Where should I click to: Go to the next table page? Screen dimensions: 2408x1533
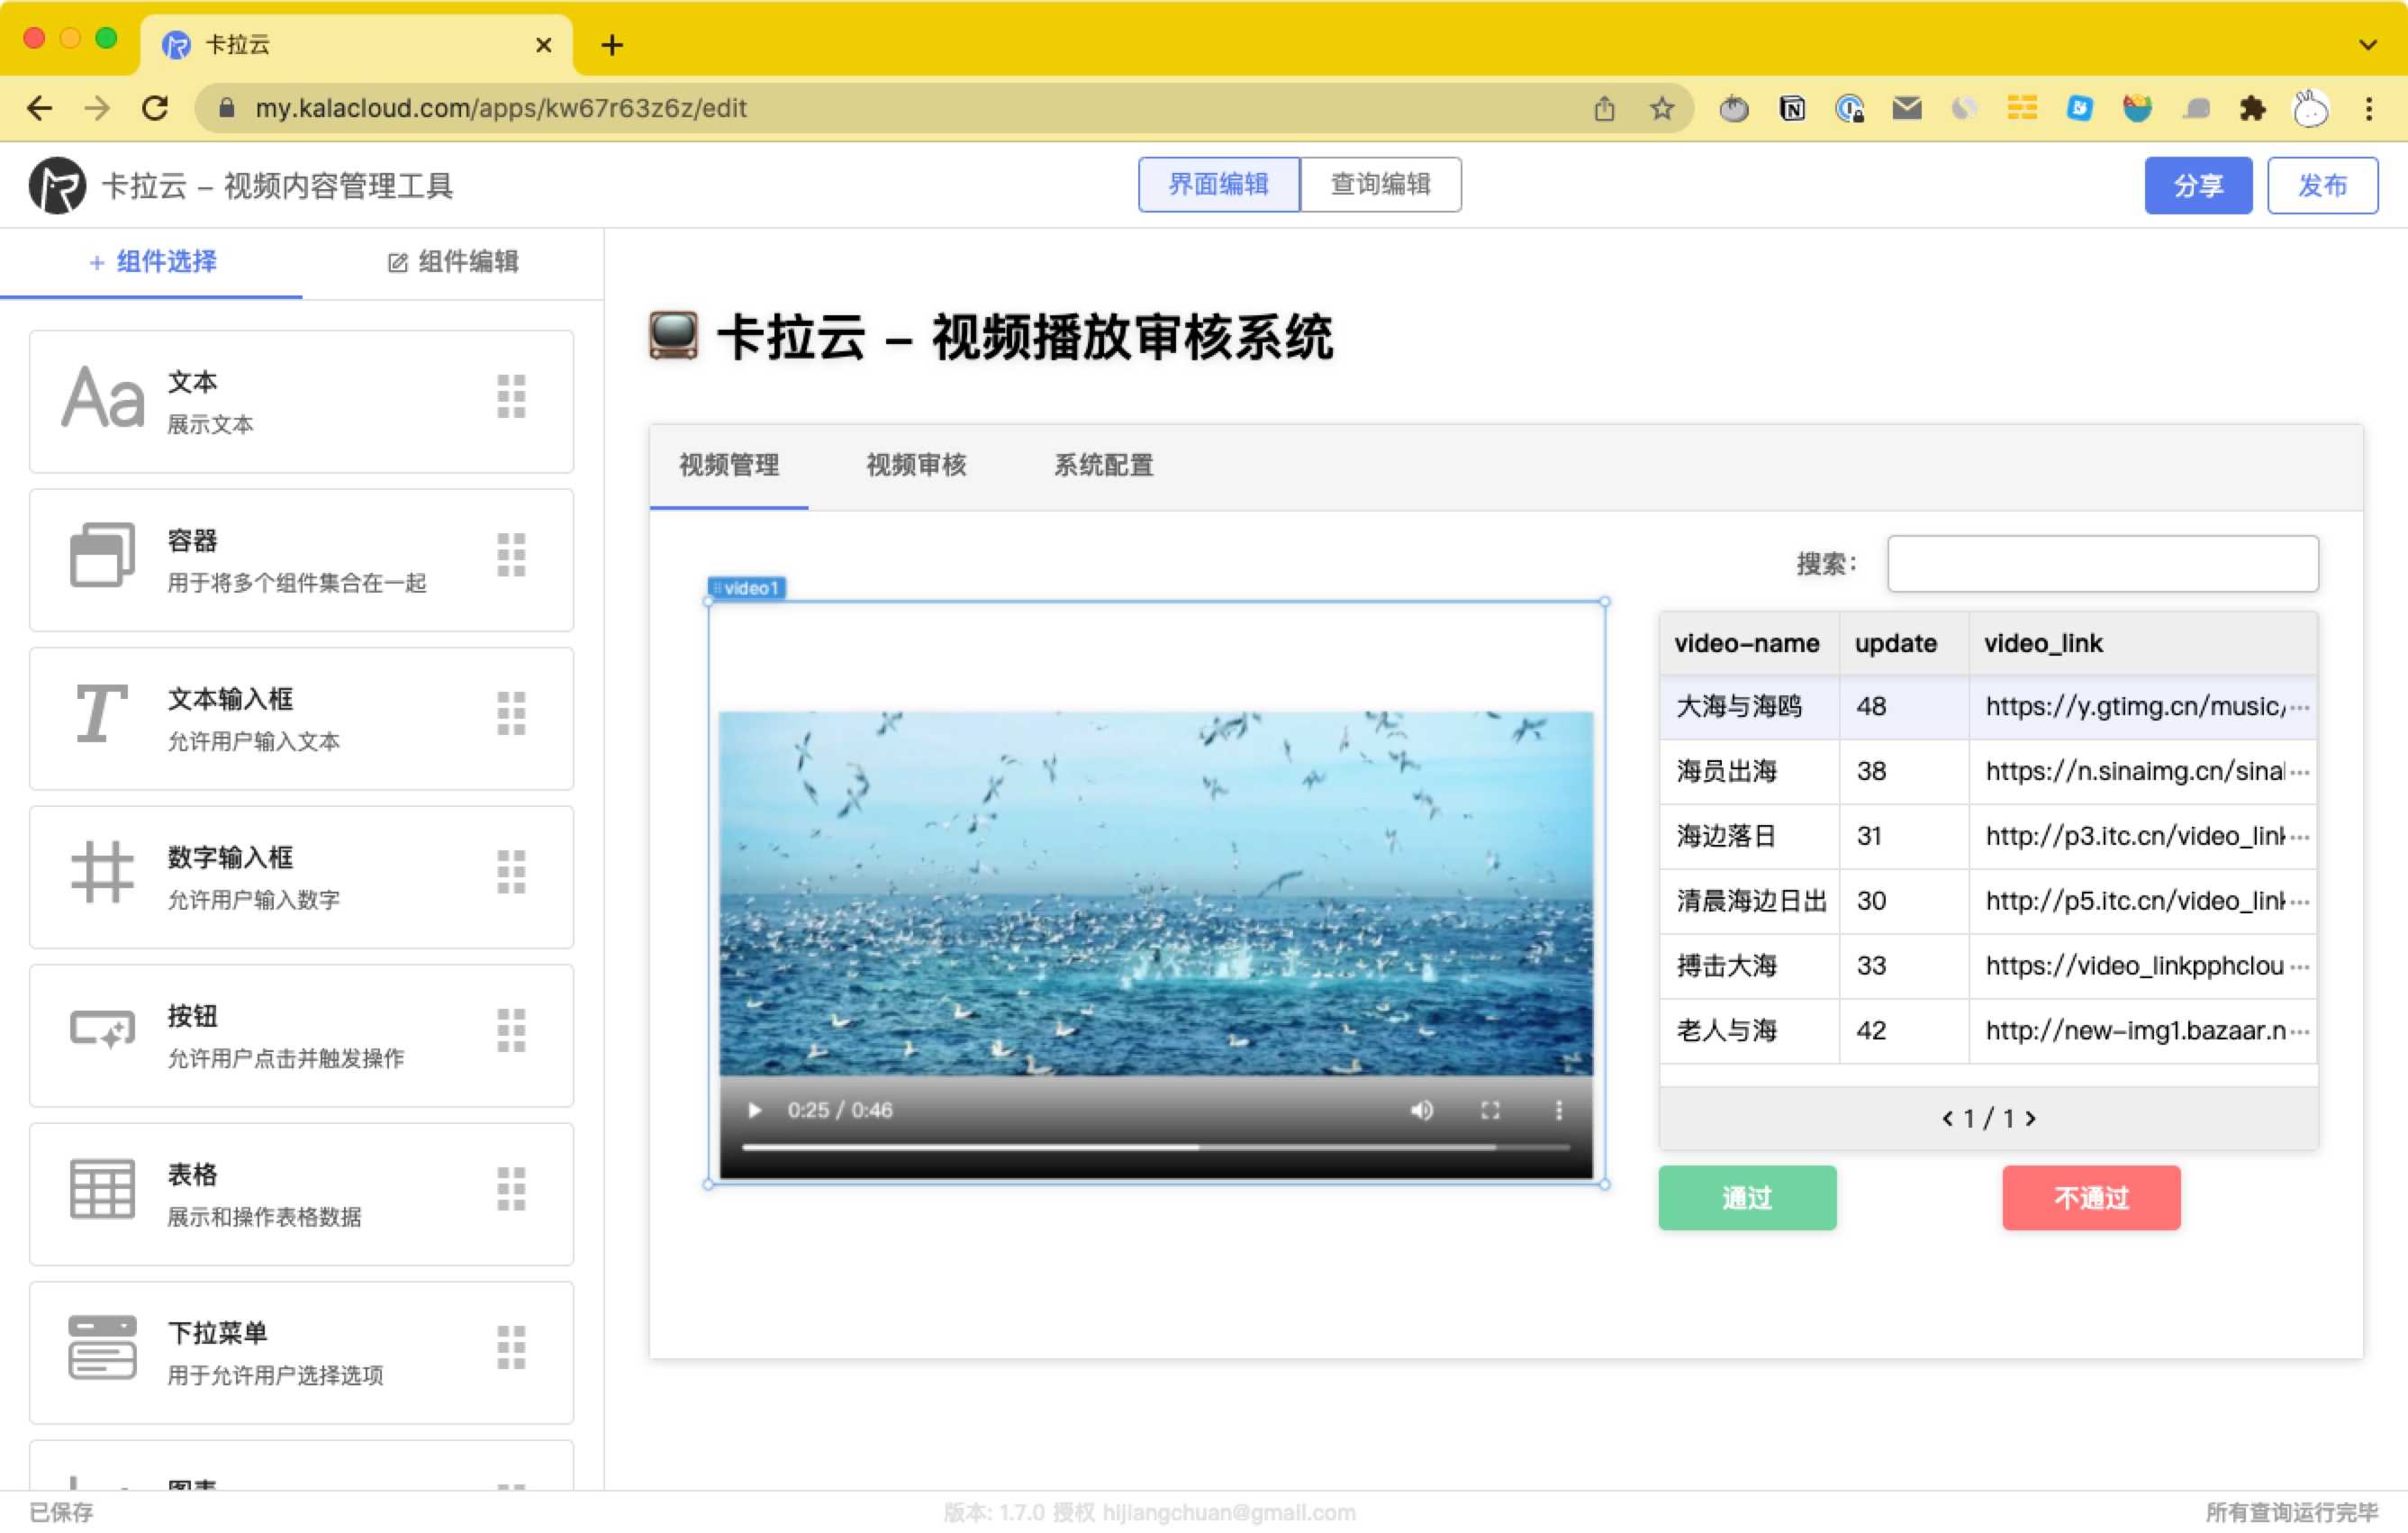click(x=2031, y=1118)
